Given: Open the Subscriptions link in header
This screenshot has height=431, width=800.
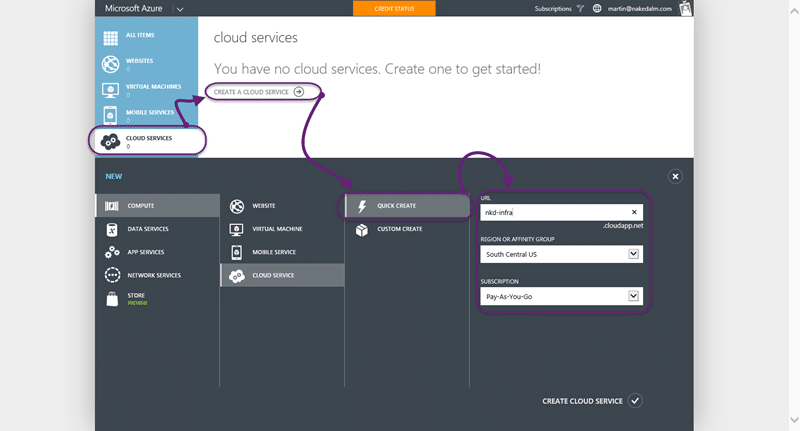Looking at the screenshot, I should pyautogui.click(x=553, y=9).
